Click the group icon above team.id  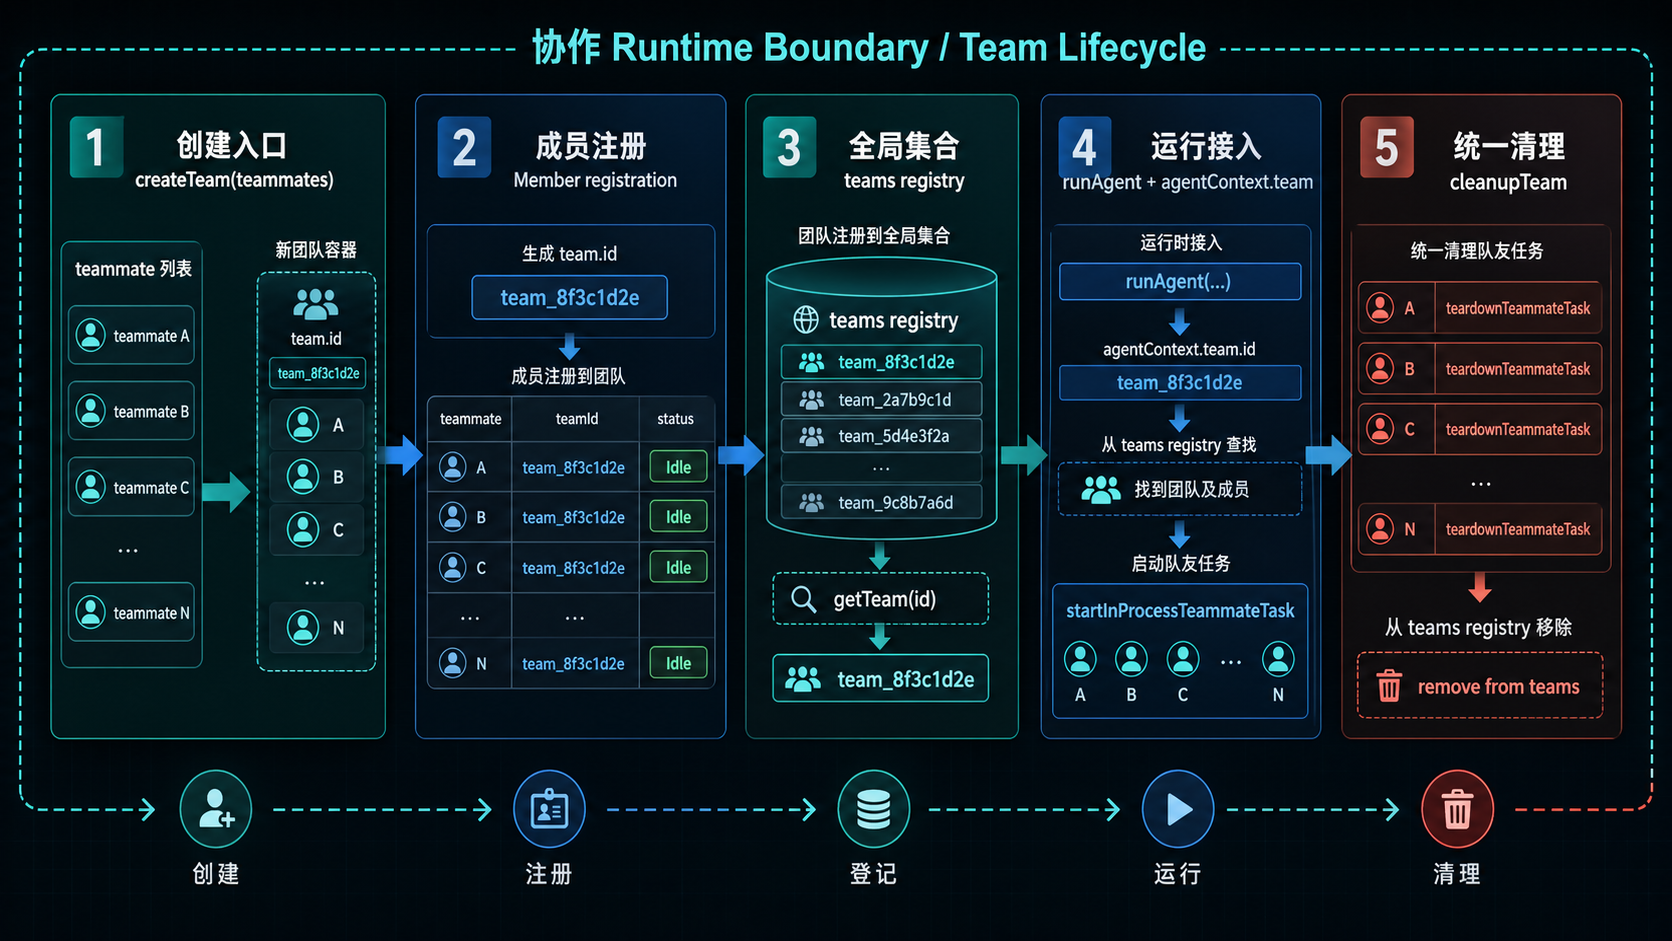coord(316,303)
